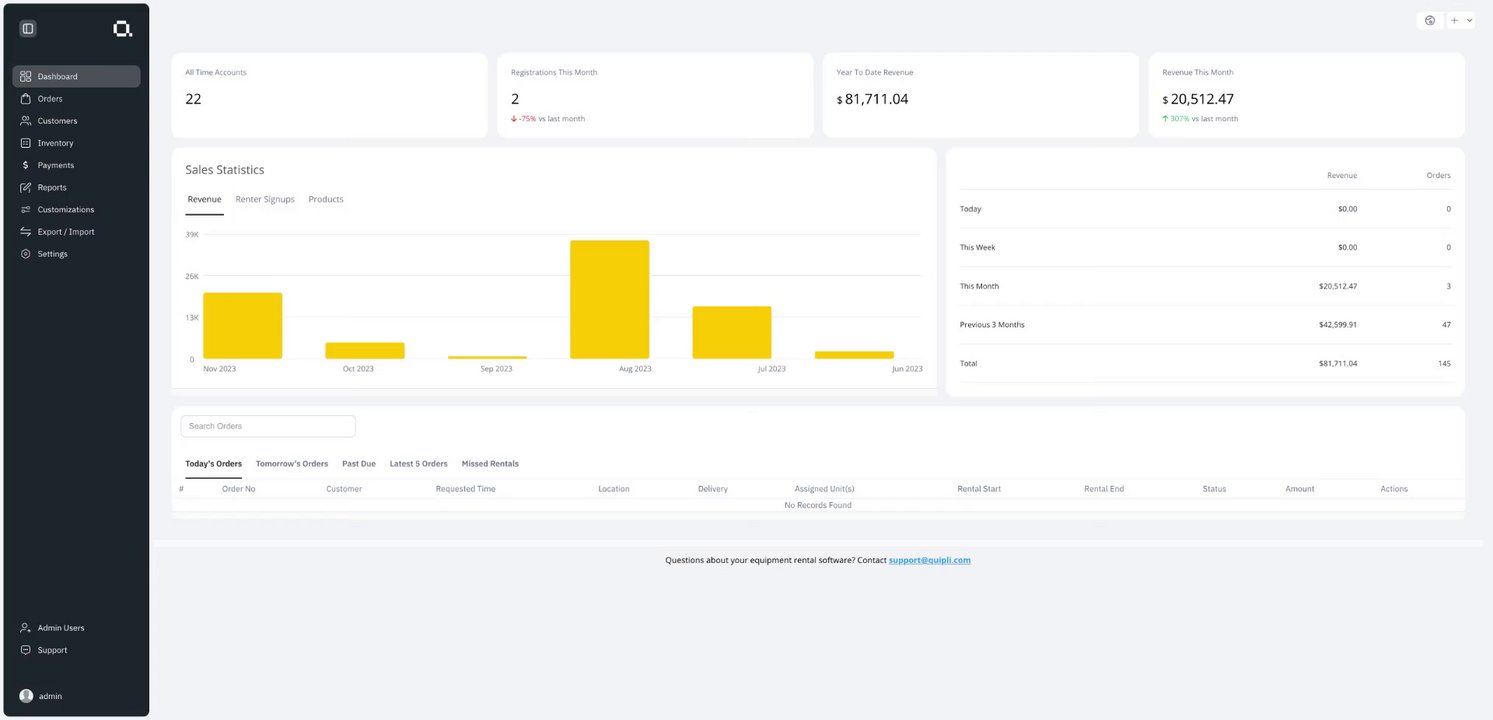Click the 'This Week' row label

tap(978, 247)
